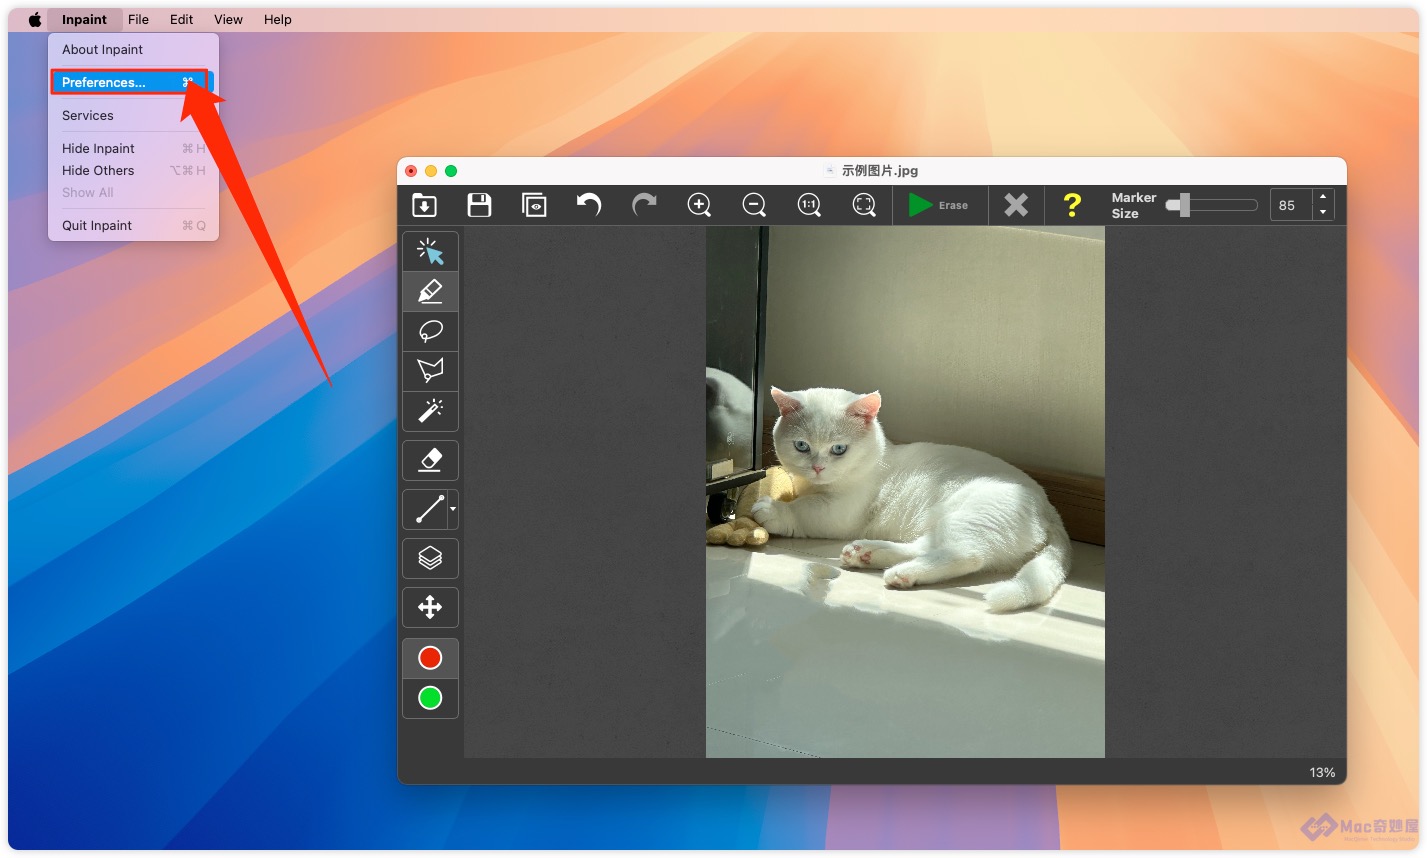Viewport: 1427px width, 858px height.
Task: Open the File menu
Action: pos(138,19)
